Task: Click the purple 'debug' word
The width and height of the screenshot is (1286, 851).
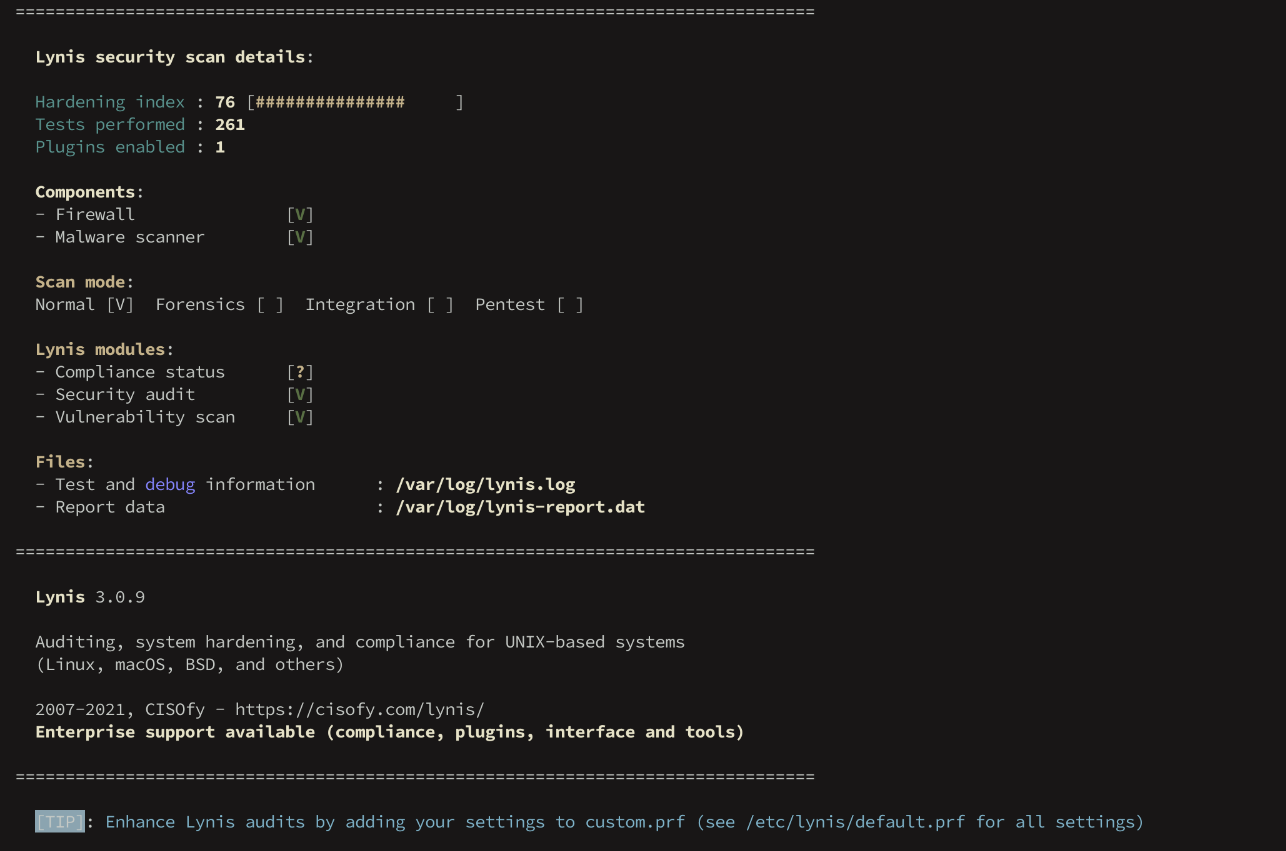Action: point(170,484)
